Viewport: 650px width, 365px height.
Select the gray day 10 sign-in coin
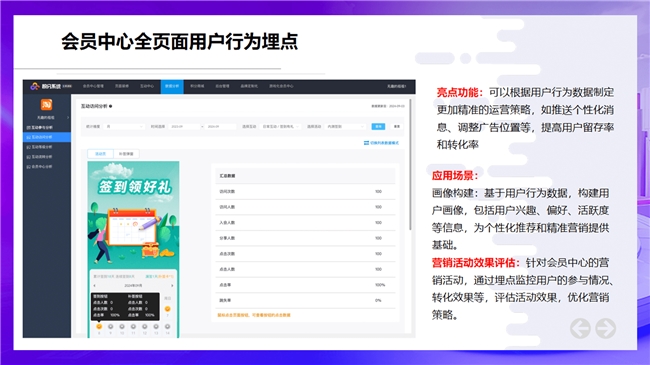(x=122, y=326)
